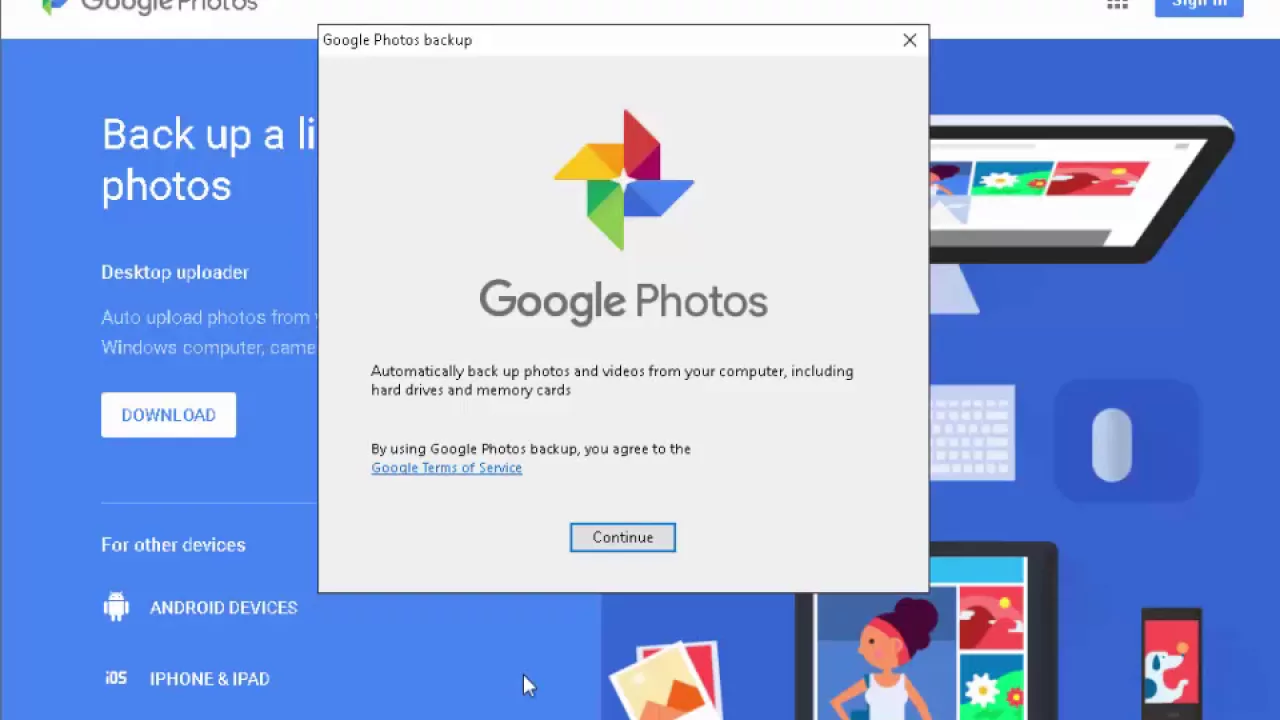
Task: Click the 'Automatically back up photos' description text
Action: click(x=612, y=380)
